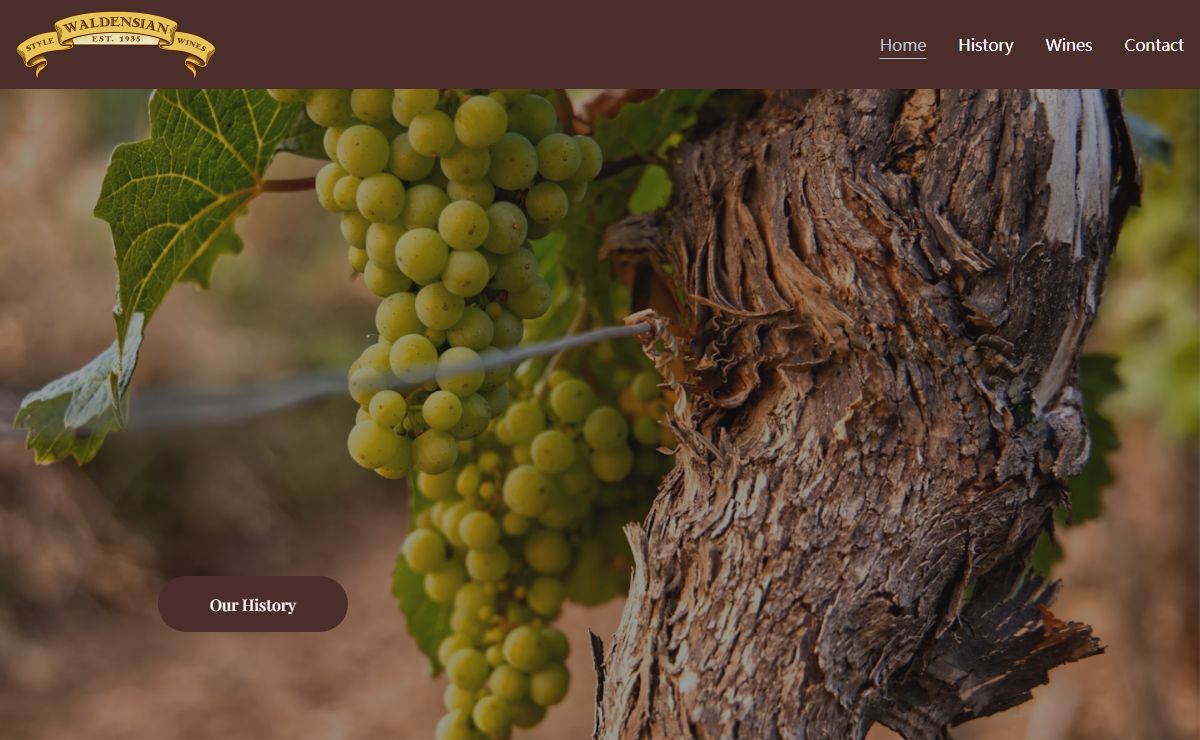Click the "EST. 1935" text in logo

[x=116, y=39]
